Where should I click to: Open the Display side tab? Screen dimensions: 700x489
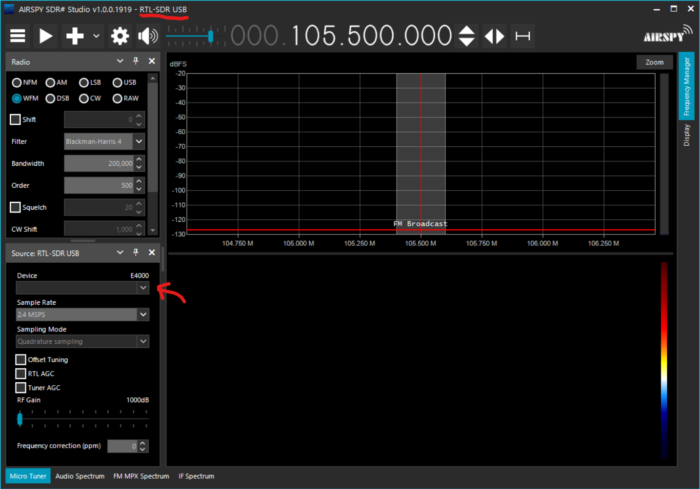[x=687, y=135]
